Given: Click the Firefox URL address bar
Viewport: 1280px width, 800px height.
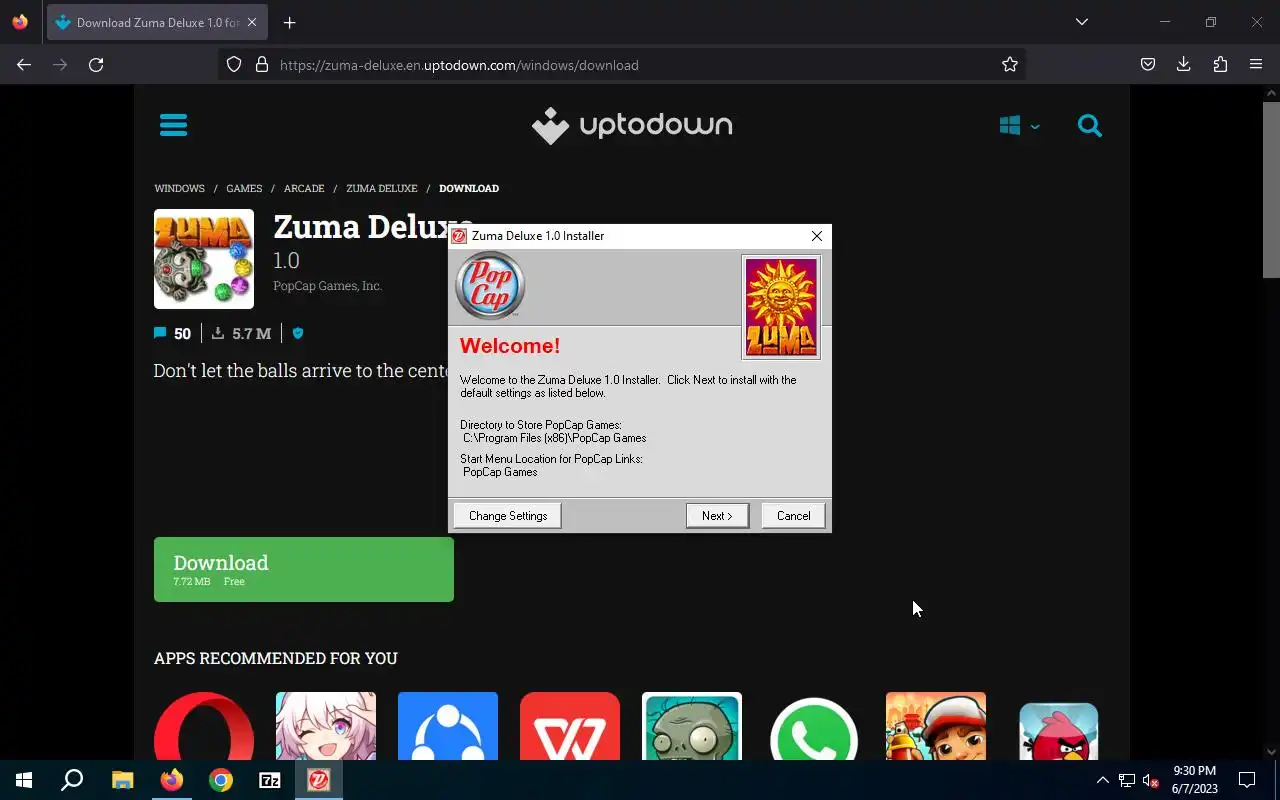Looking at the screenshot, I should coord(620,65).
